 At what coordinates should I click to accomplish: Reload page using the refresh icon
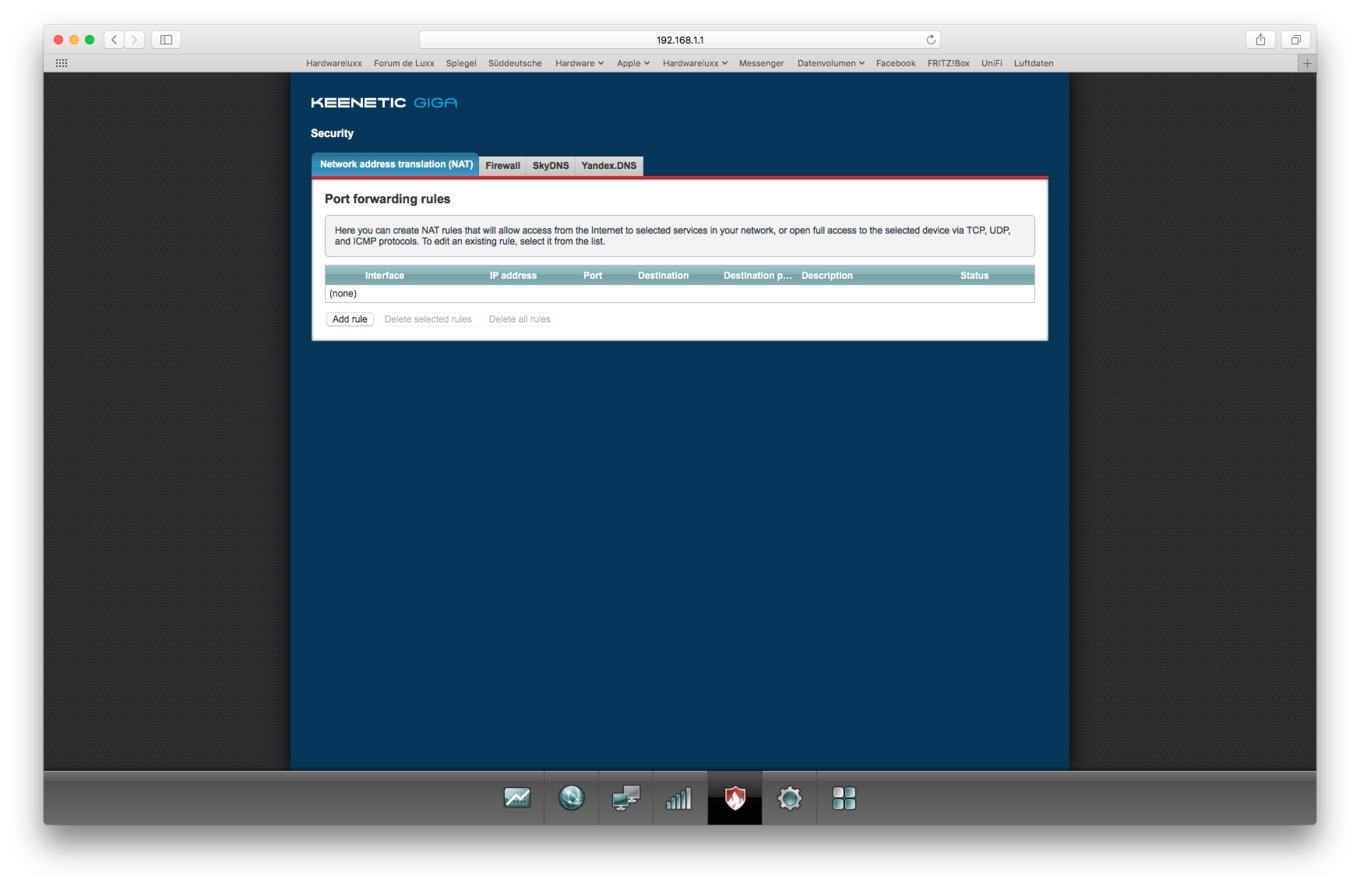click(931, 40)
